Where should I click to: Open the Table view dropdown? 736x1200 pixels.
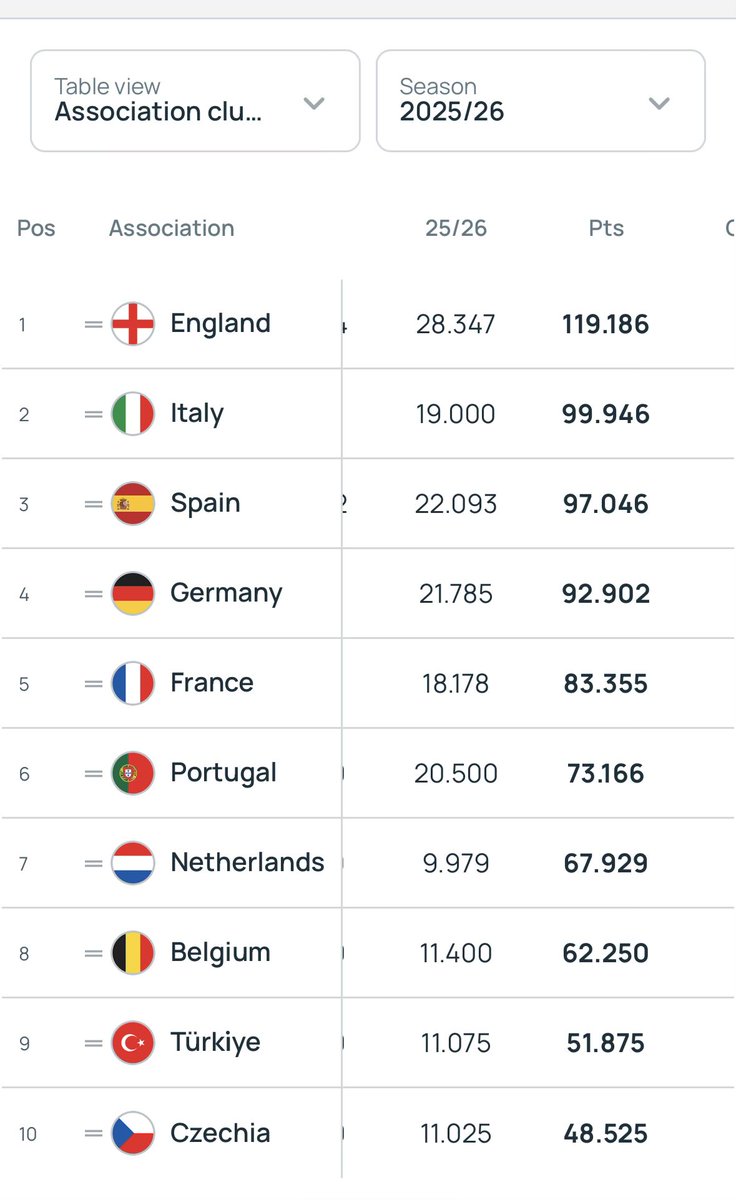pos(195,101)
